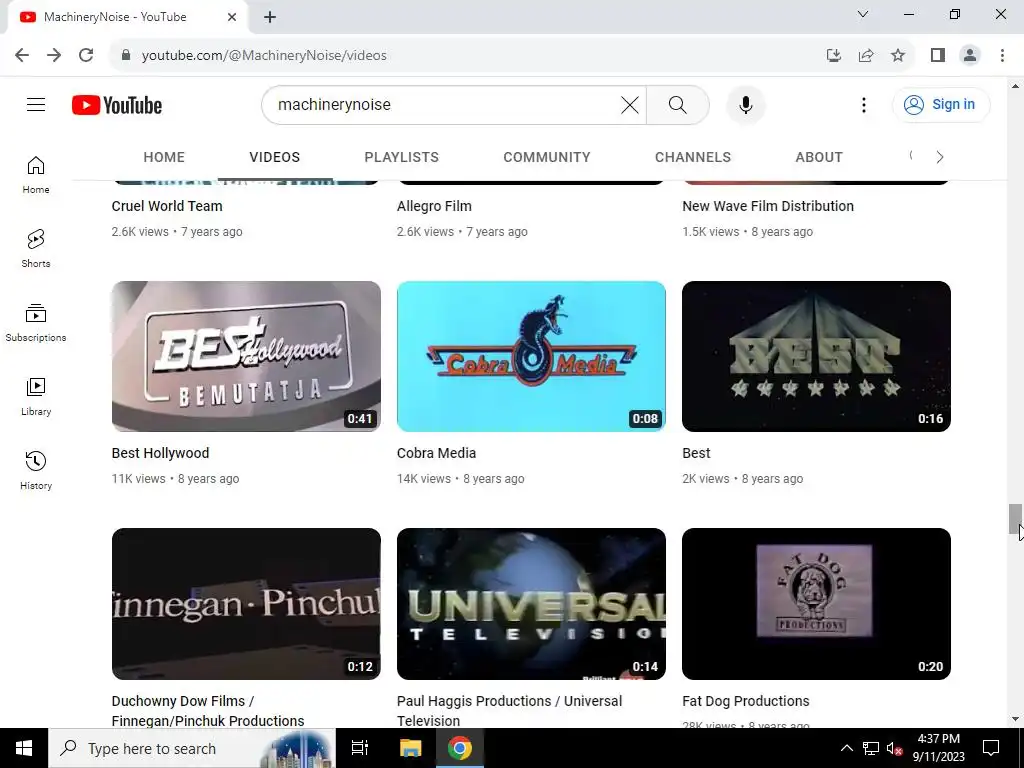Open the Chrome profile avatar

(x=970, y=56)
